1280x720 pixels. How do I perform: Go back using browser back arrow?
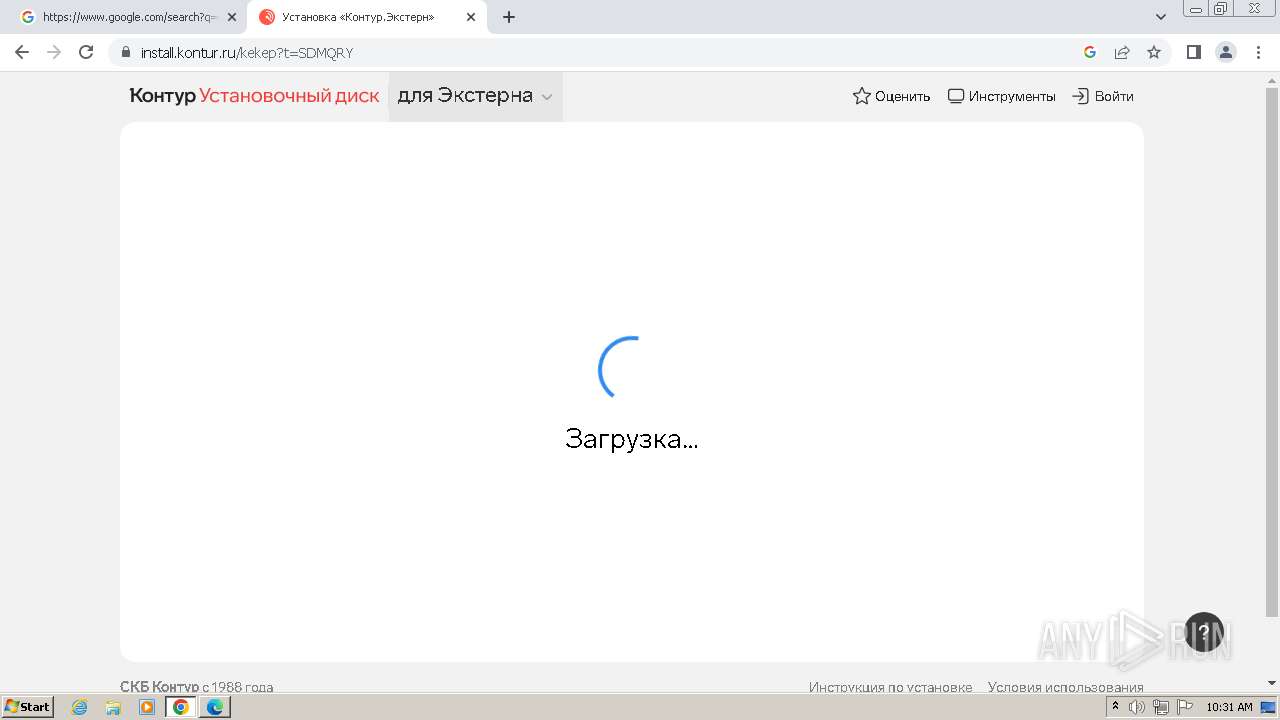tap(22, 52)
